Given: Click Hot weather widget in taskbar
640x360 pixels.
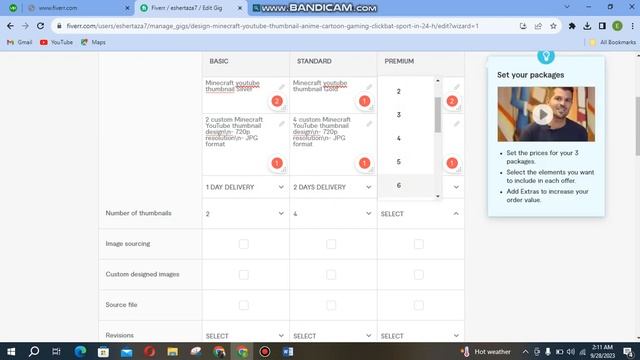Looking at the screenshot, I should (x=486, y=351).
